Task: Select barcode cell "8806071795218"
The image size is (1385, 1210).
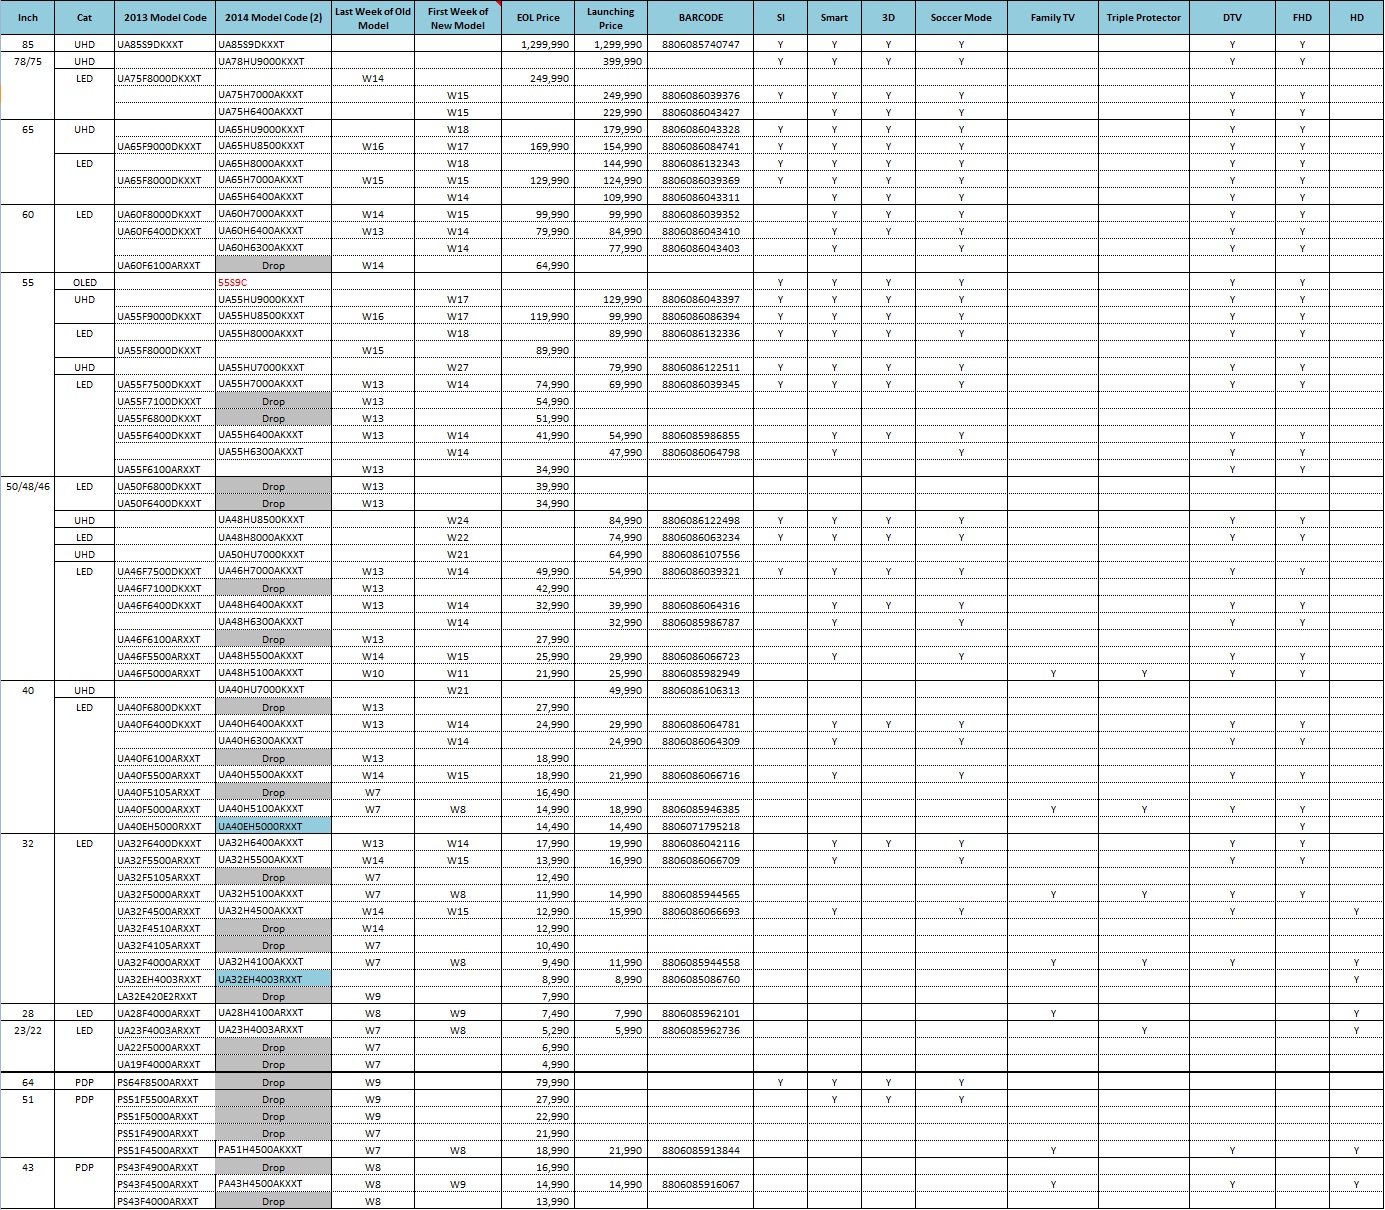Action: (701, 827)
